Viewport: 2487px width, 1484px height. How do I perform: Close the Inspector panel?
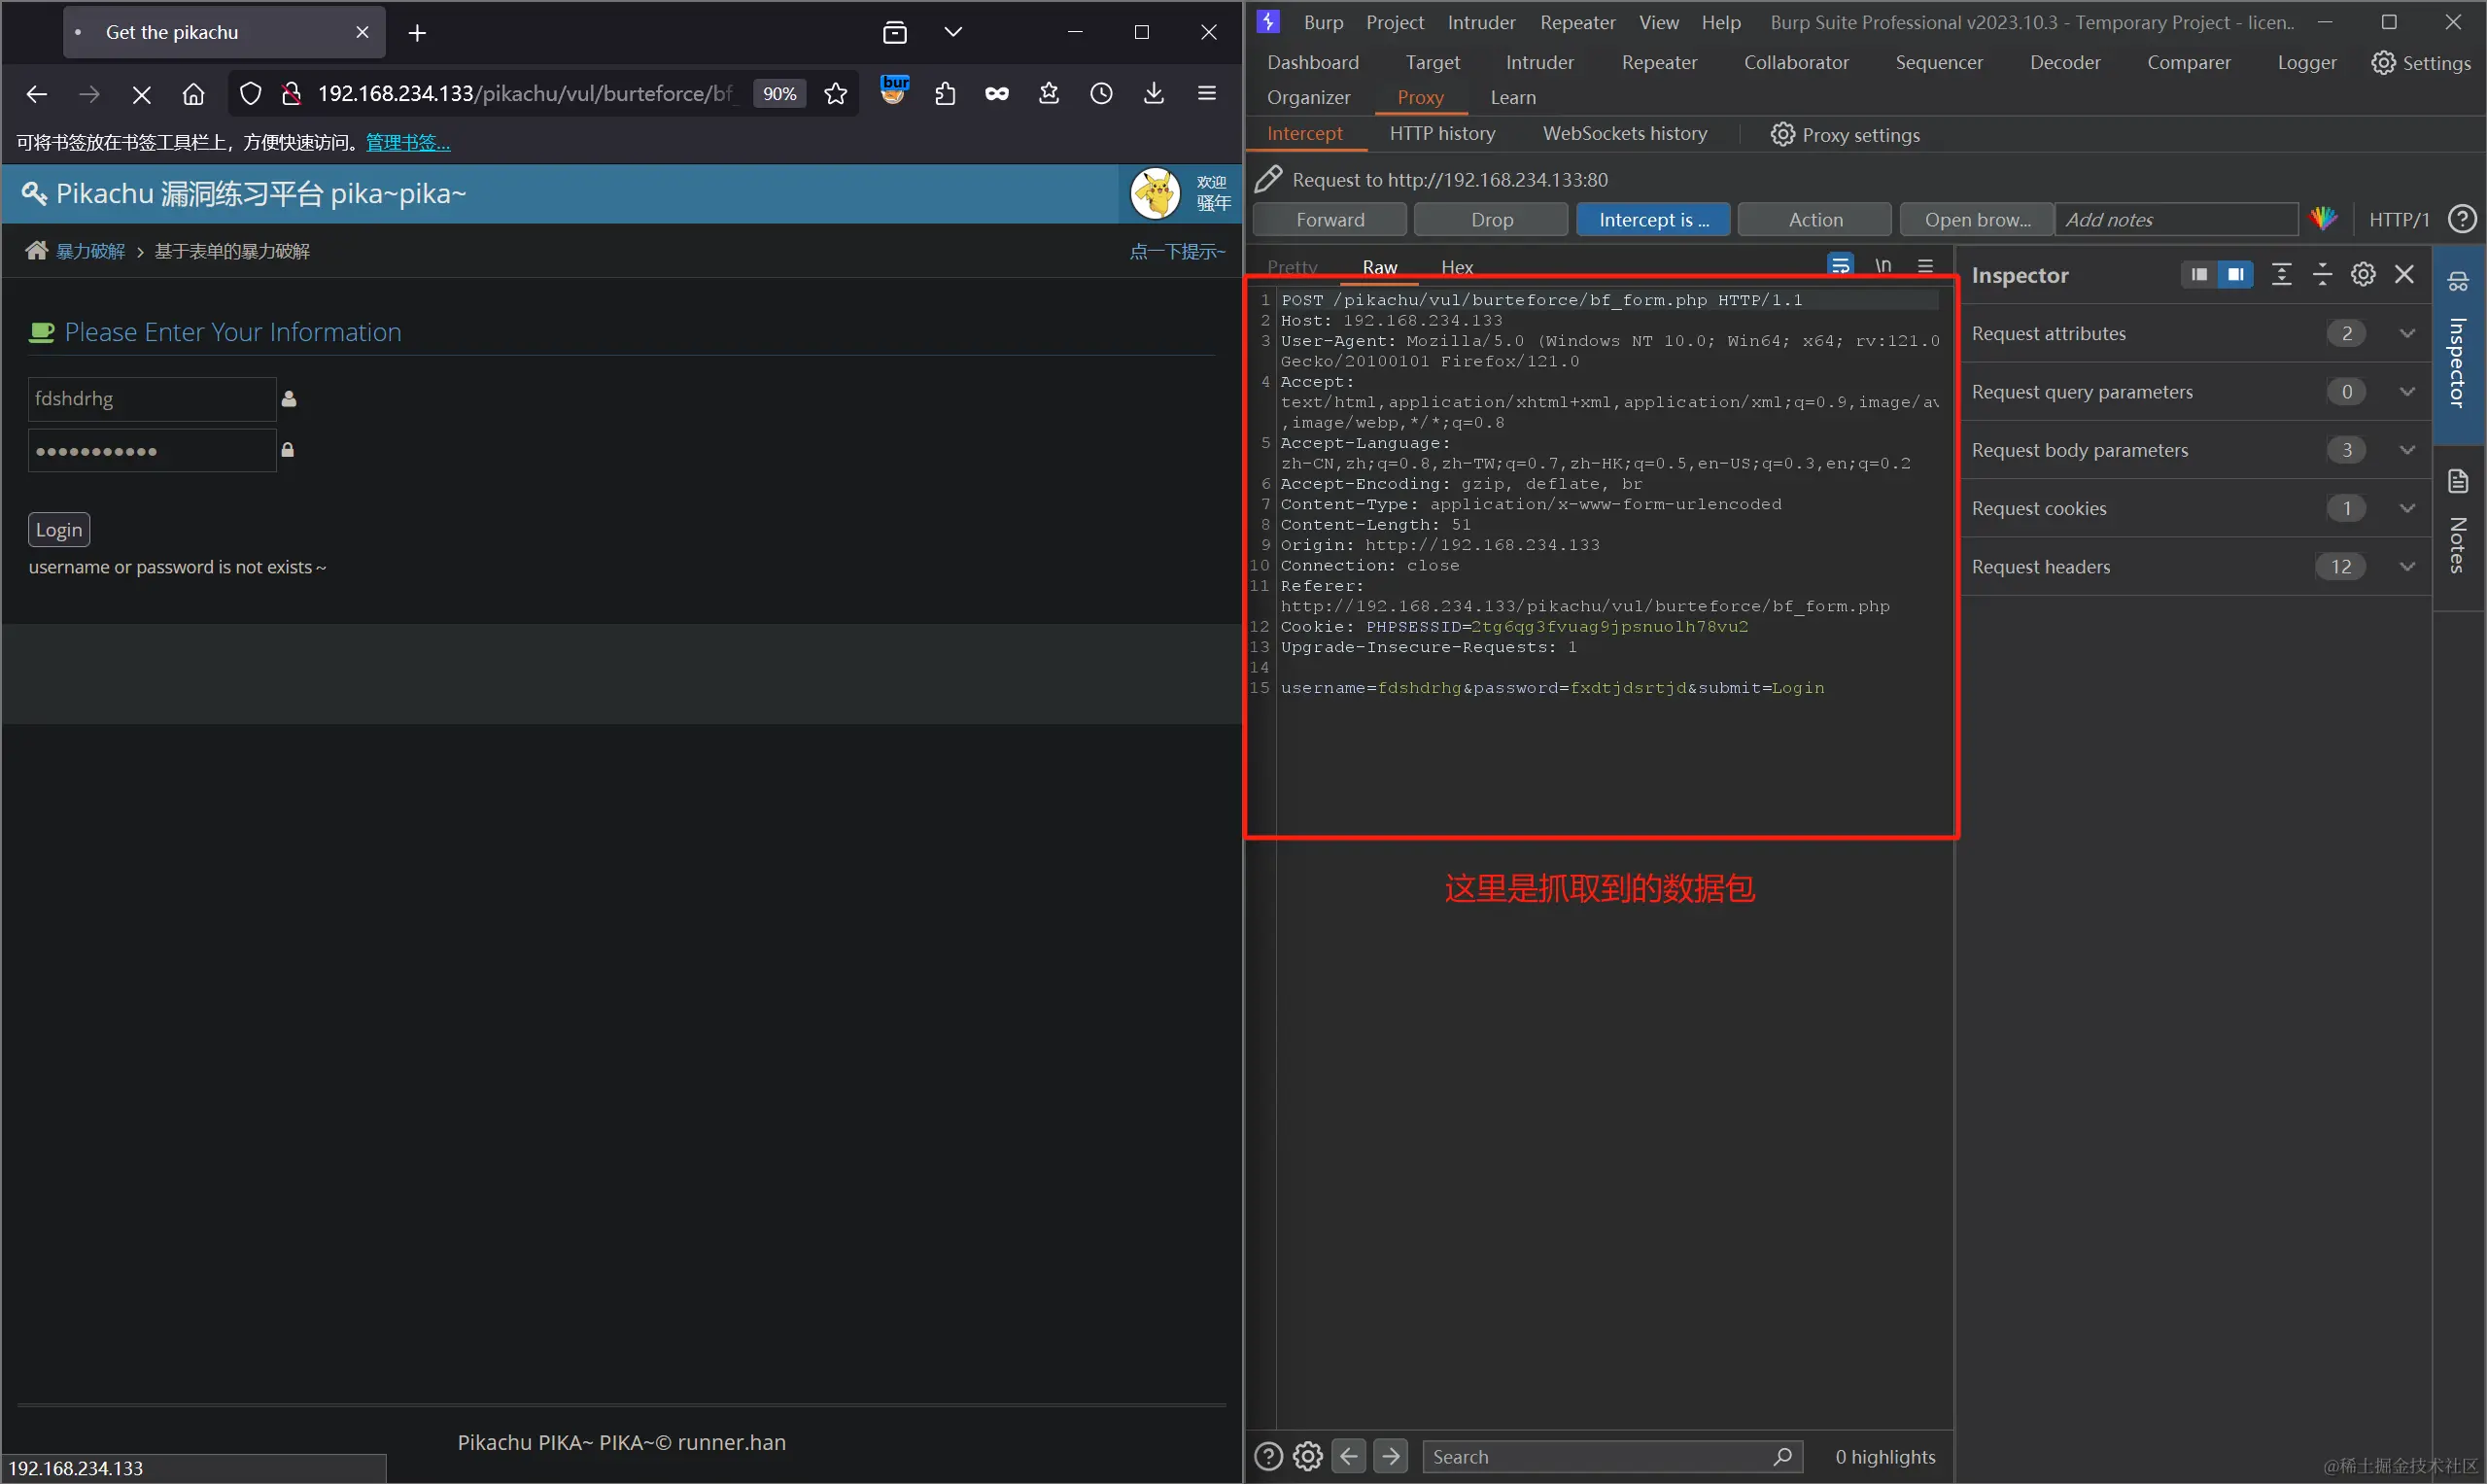pyautogui.click(x=2404, y=274)
